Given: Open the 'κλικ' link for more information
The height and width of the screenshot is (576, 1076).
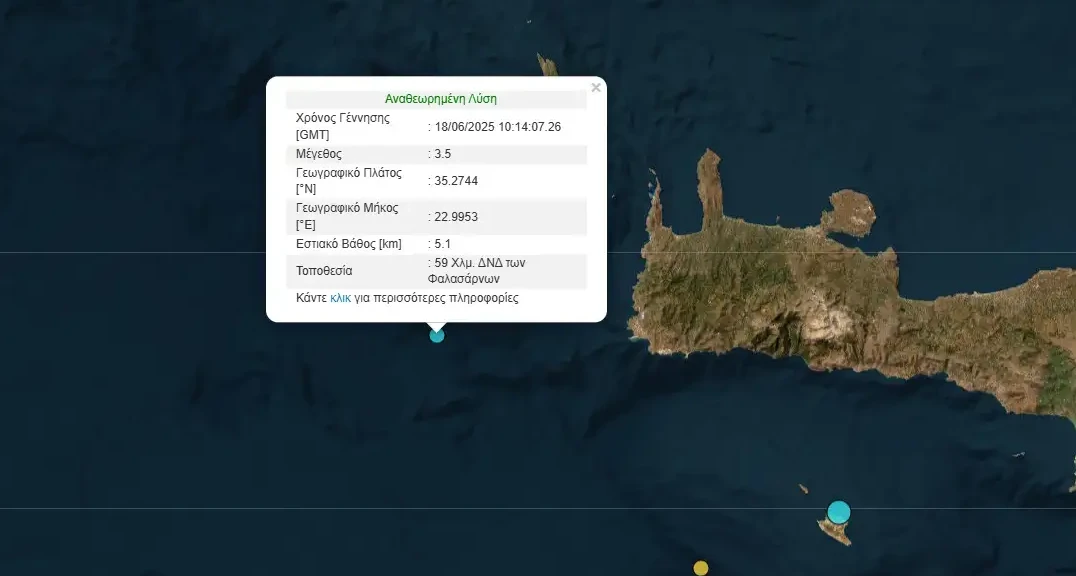Looking at the screenshot, I should point(340,298).
